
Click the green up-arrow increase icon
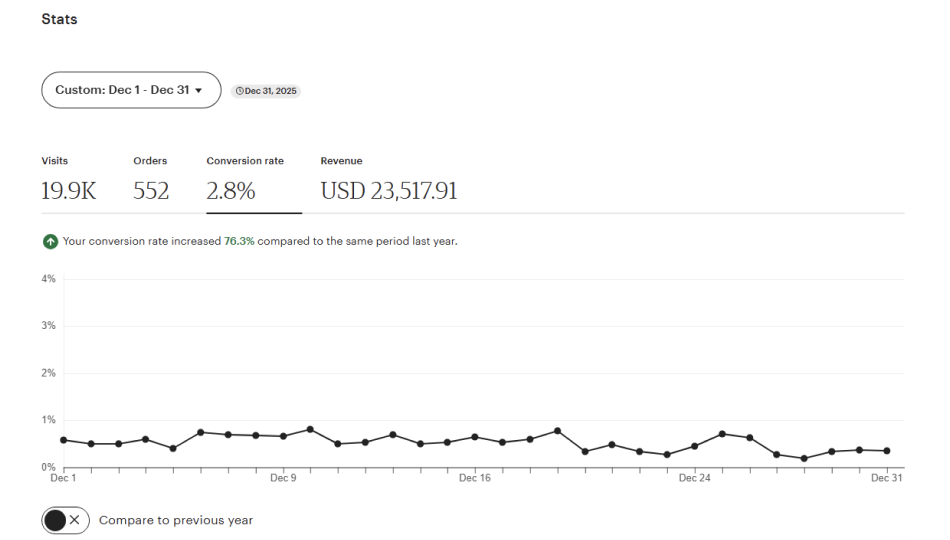50,241
